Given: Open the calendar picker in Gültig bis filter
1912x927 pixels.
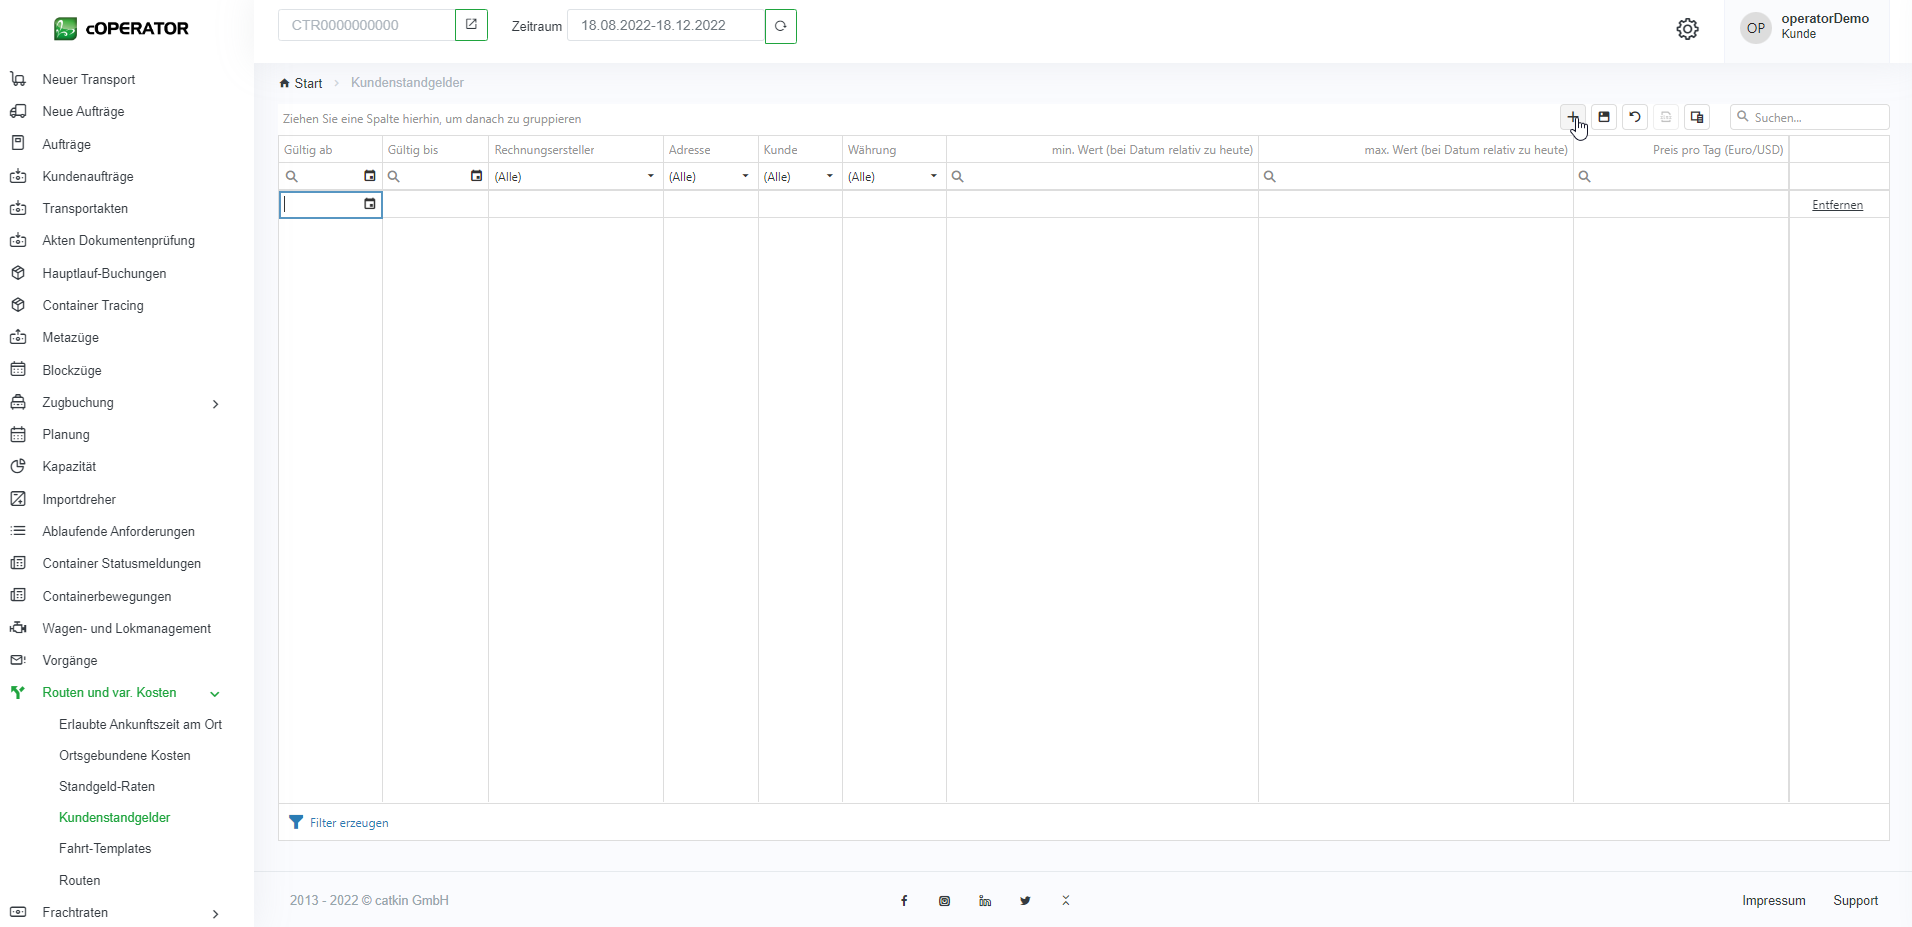Looking at the screenshot, I should [476, 176].
